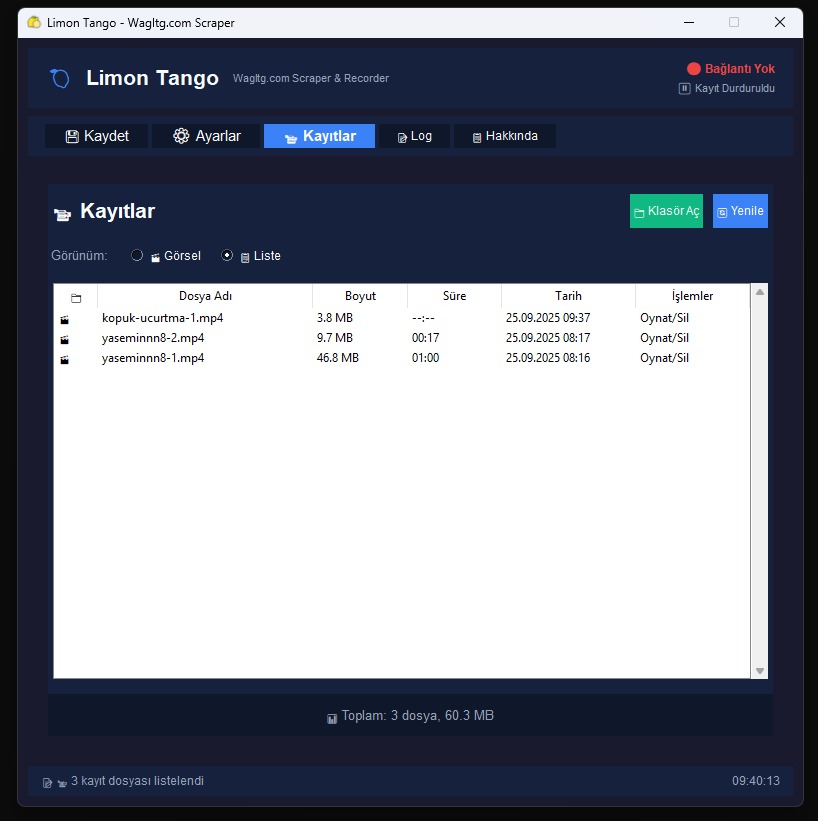Sort by Dosya Adı column header
The height and width of the screenshot is (821, 818).
205,296
